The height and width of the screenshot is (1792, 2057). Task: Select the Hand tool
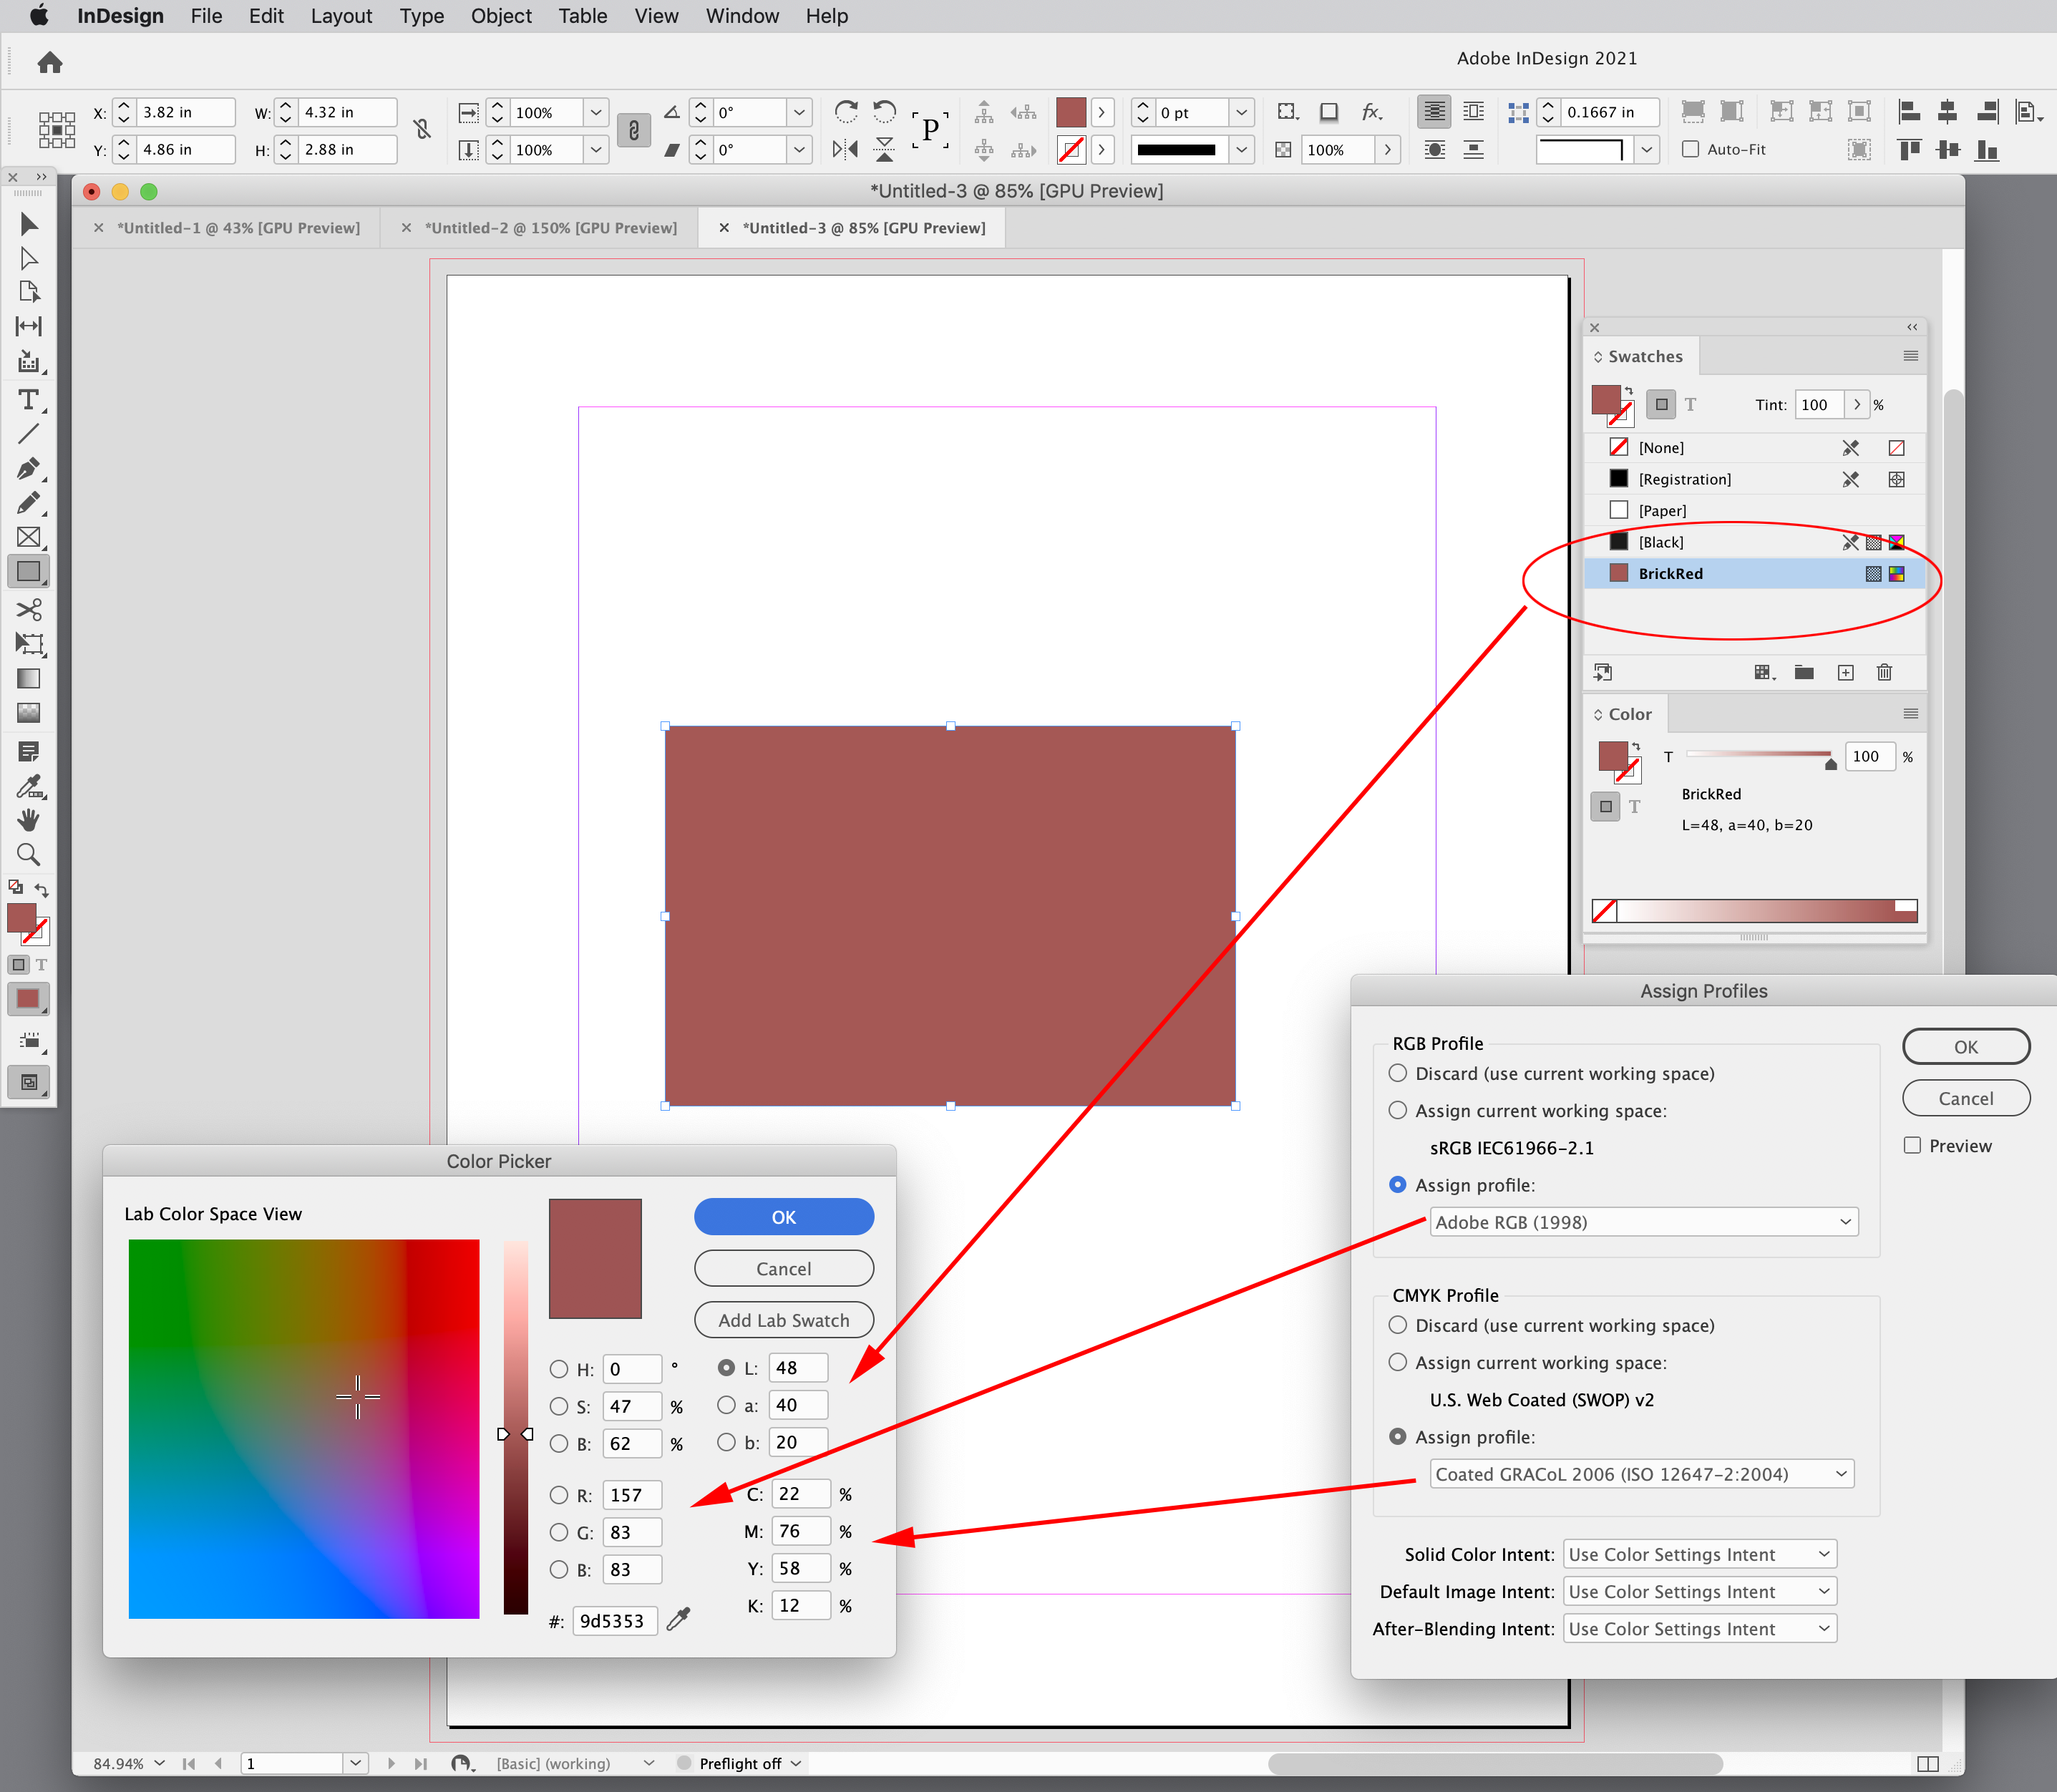29,820
